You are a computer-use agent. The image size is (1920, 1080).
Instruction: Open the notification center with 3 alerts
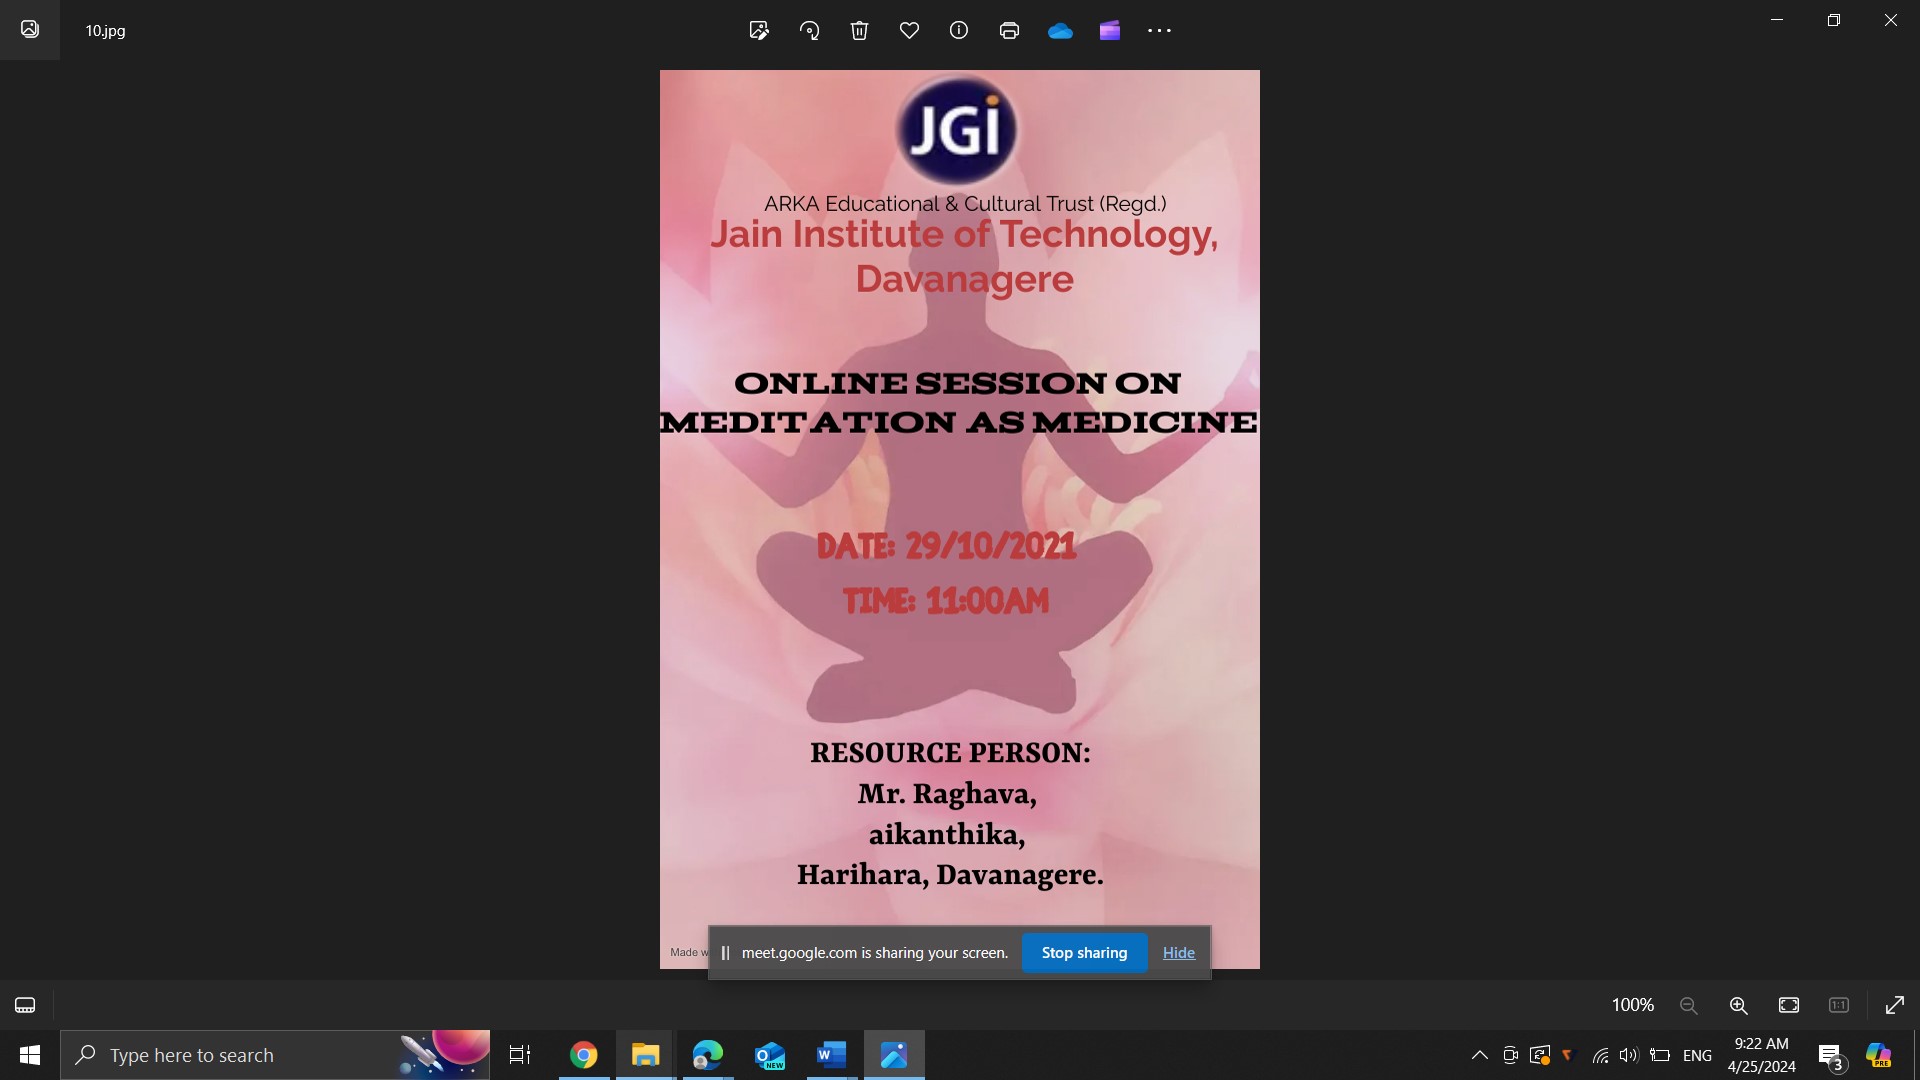click(1831, 1056)
